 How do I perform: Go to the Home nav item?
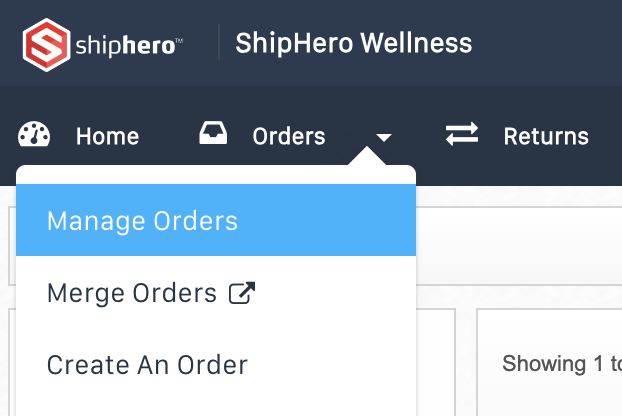[108, 136]
